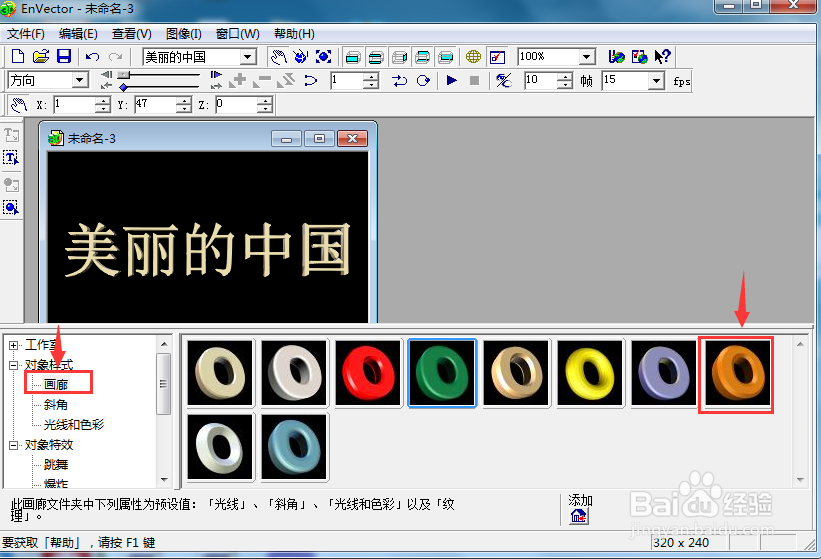821x559 pixels.
Task: Click the second face-selection box icon
Action: click(x=376, y=57)
